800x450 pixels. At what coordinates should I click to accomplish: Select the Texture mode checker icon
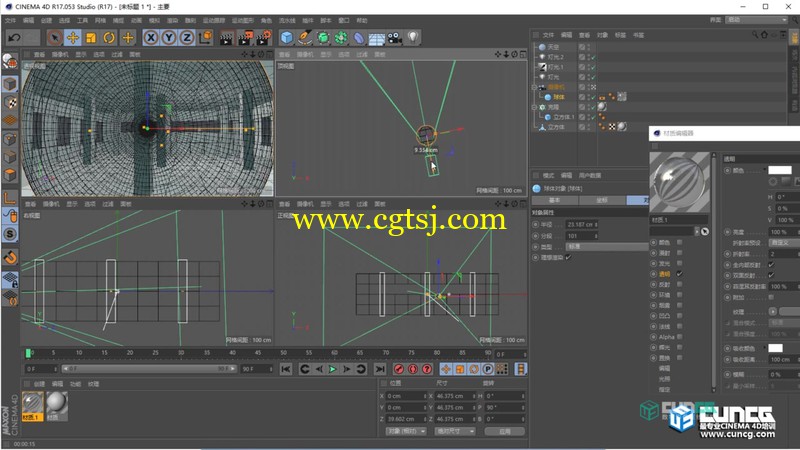click(10, 103)
